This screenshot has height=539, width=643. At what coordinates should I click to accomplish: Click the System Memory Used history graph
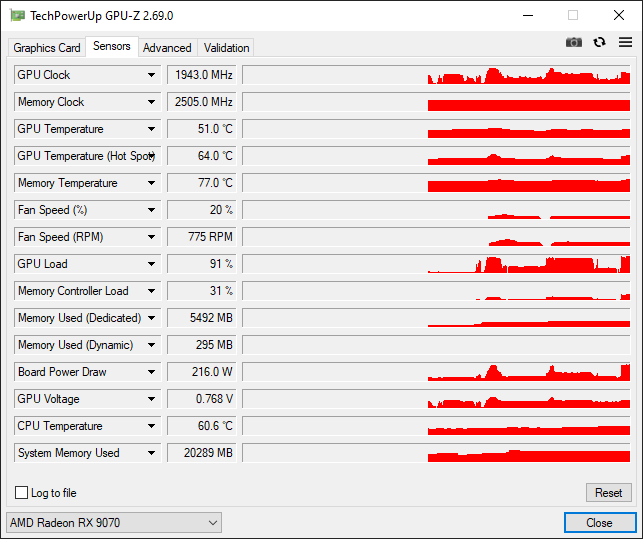tap(436, 453)
